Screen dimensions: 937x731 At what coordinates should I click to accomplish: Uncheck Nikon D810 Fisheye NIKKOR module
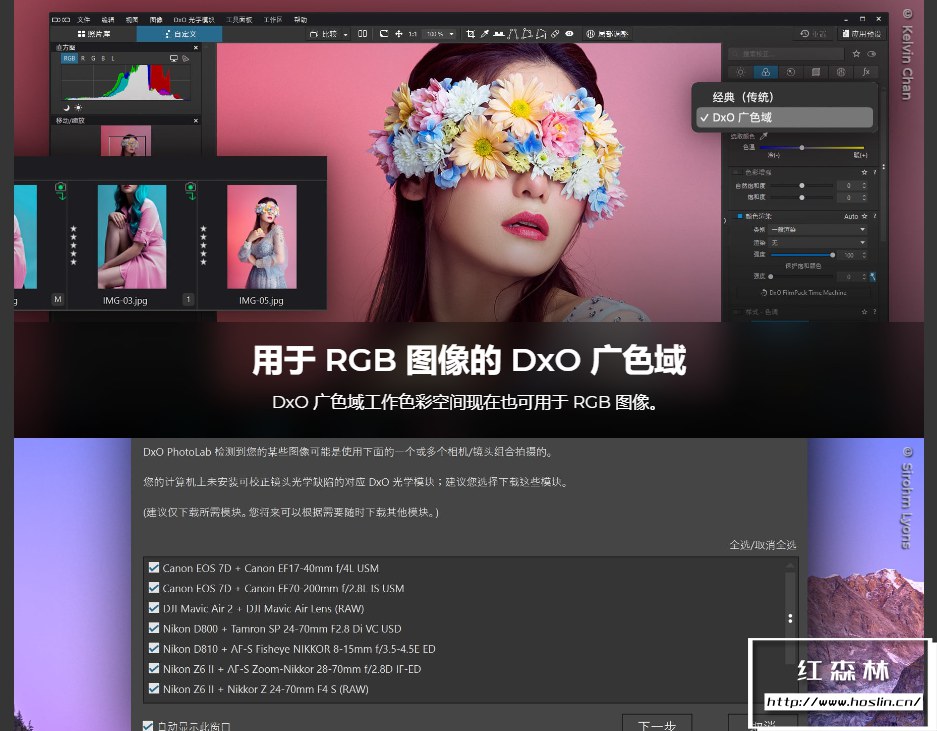click(154, 648)
